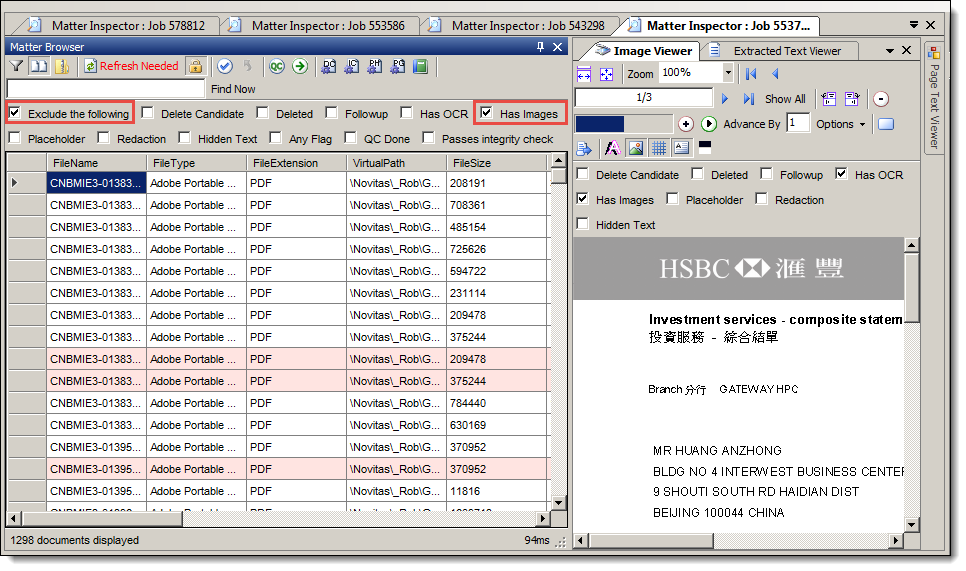Click the PH gear document icon
Image resolution: width=966 pixels, height=571 pixels.
375,66
